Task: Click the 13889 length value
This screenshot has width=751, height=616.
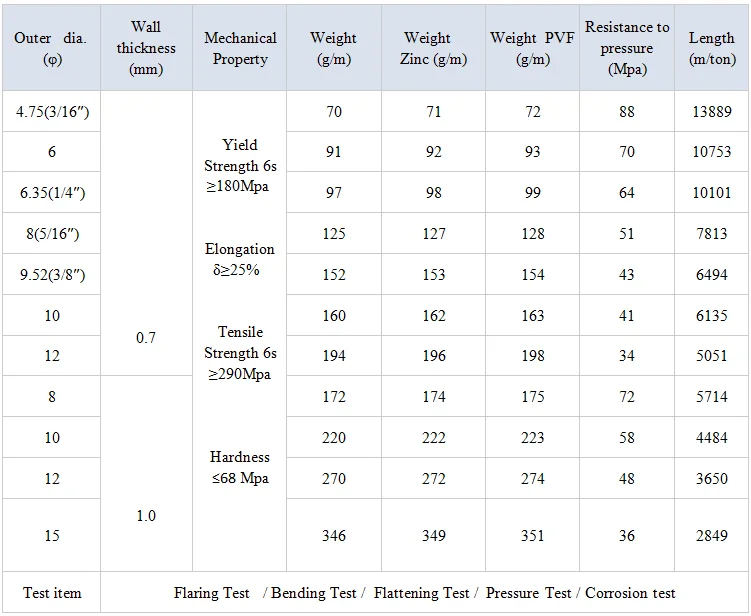Action: (712, 112)
